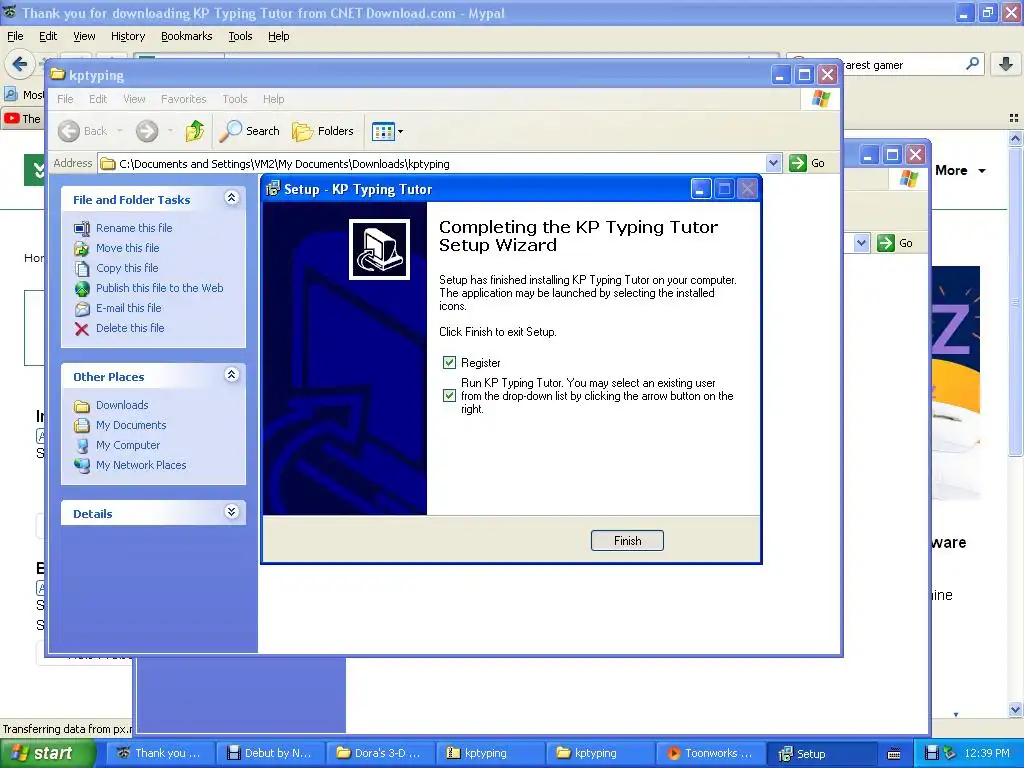Open My Documents under Other Places
This screenshot has width=1024, height=768.
(131, 425)
